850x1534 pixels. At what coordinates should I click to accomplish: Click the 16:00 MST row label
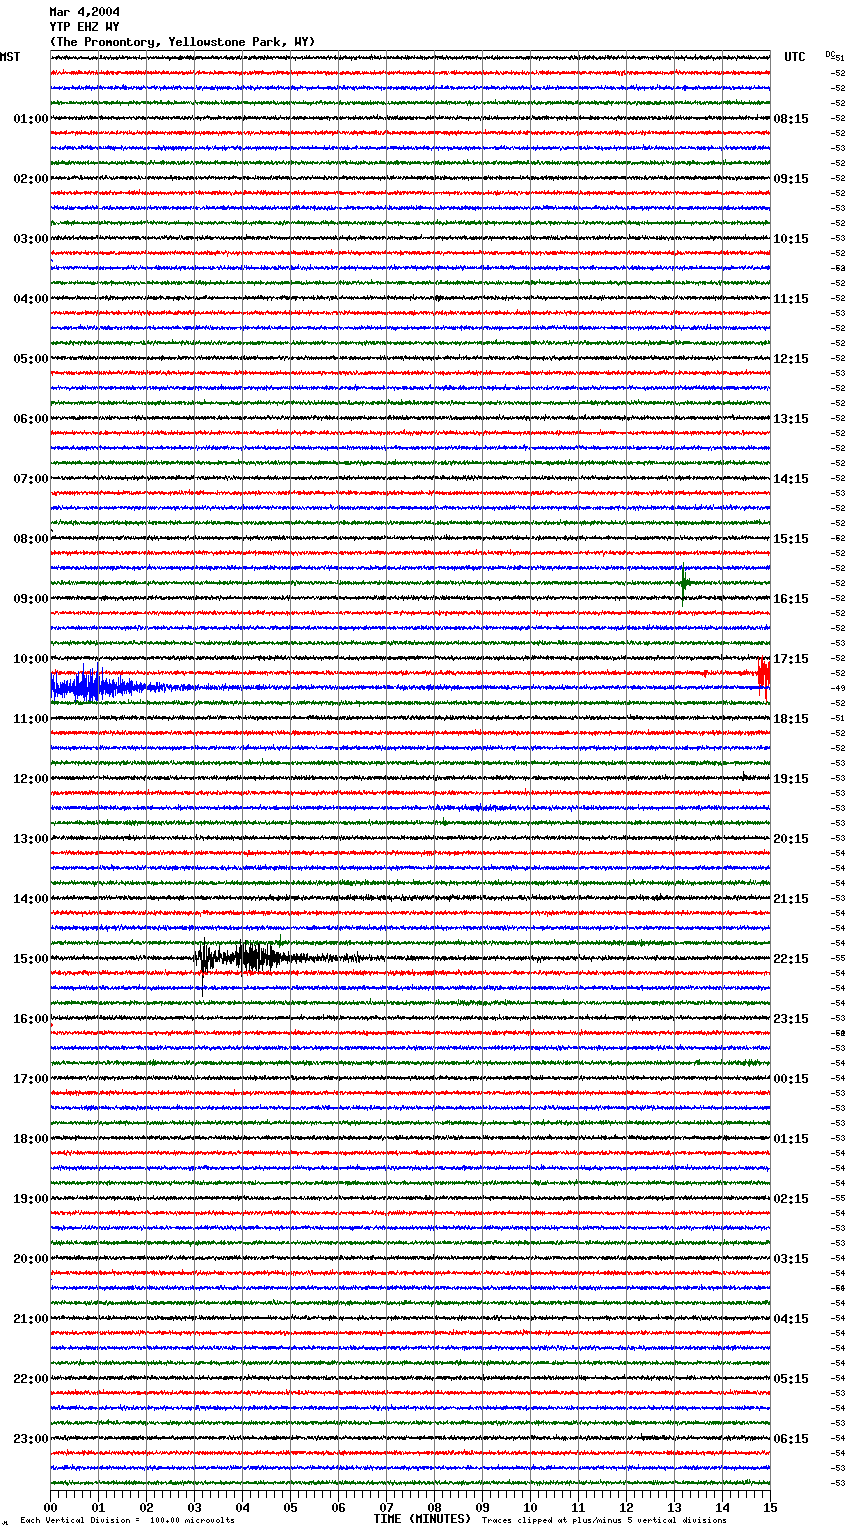coord(31,1019)
